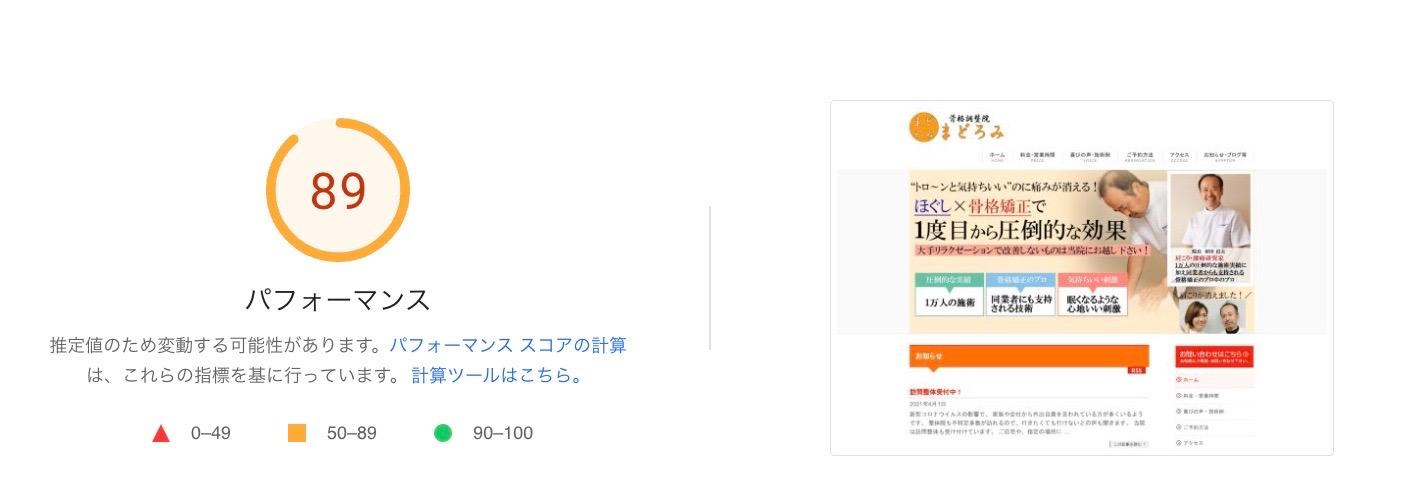The image size is (1402, 486).
Task: Select 料金・営業時間 in the previewed top navigation
Action: [1037, 157]
